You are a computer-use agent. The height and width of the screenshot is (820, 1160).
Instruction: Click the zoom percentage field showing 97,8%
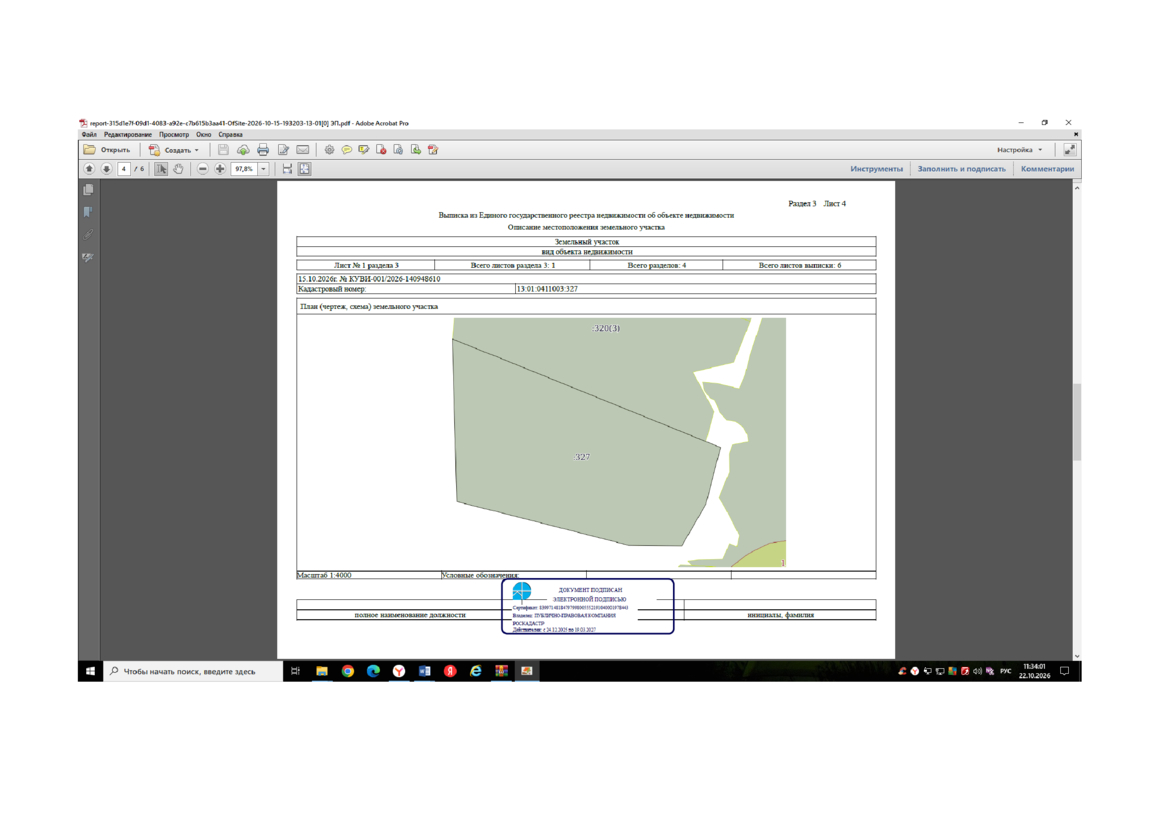[x=244, y=169]
